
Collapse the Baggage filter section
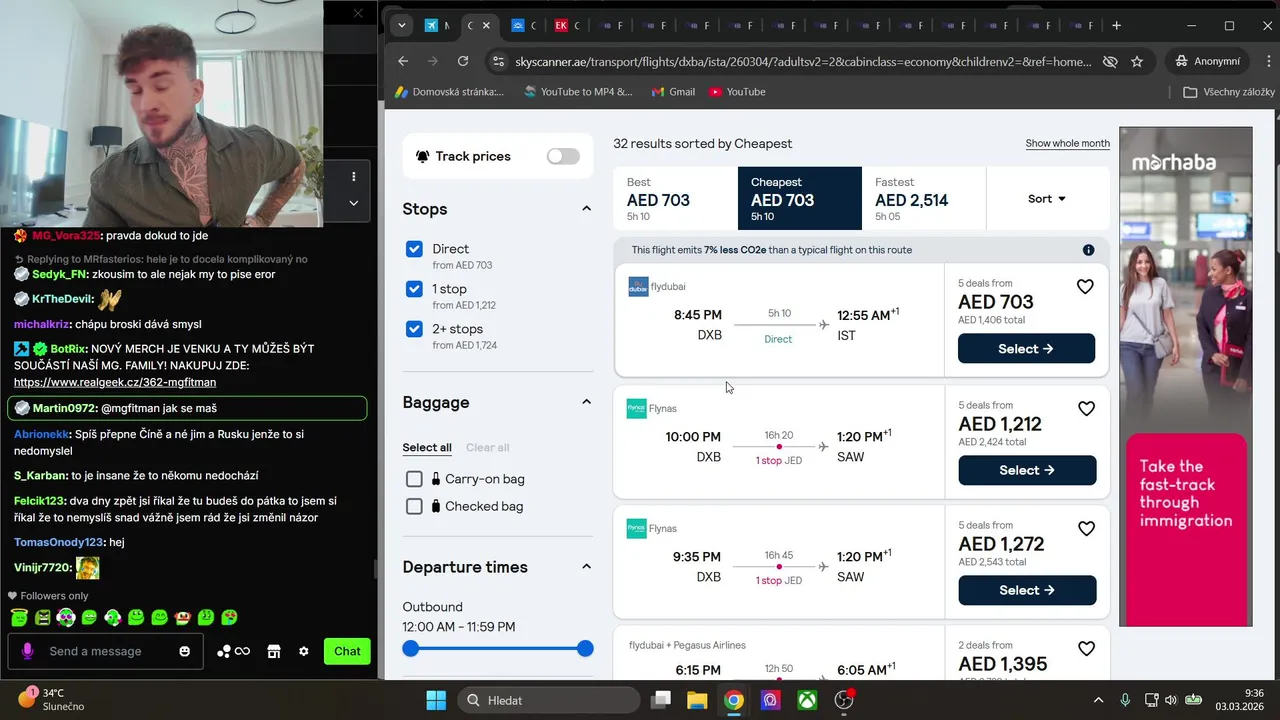586,402
